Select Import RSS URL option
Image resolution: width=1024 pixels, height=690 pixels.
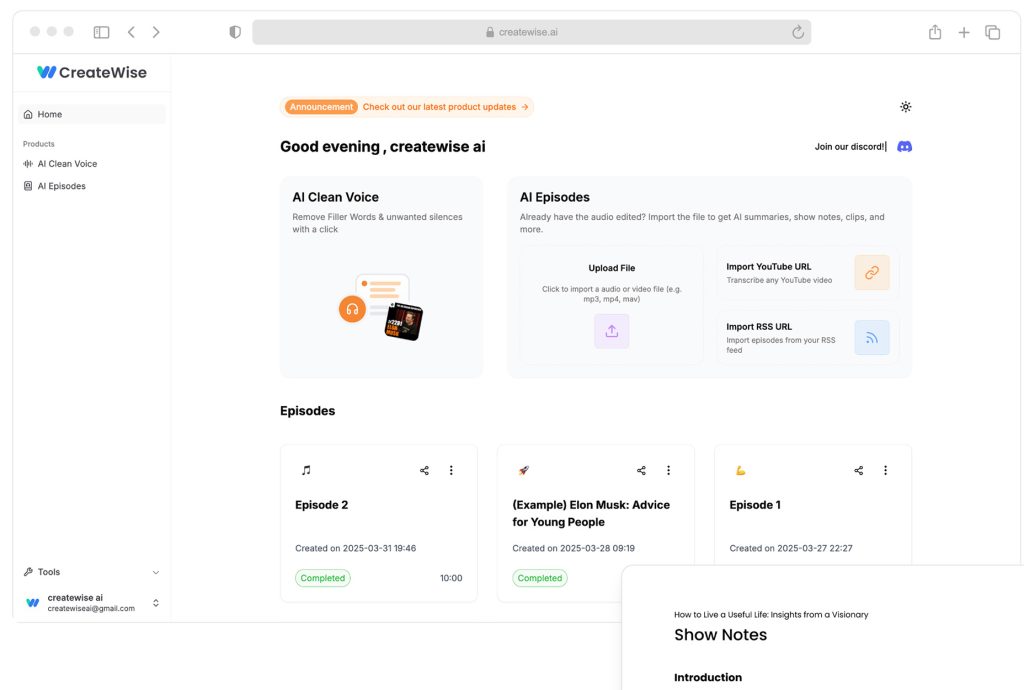(808, 337)
